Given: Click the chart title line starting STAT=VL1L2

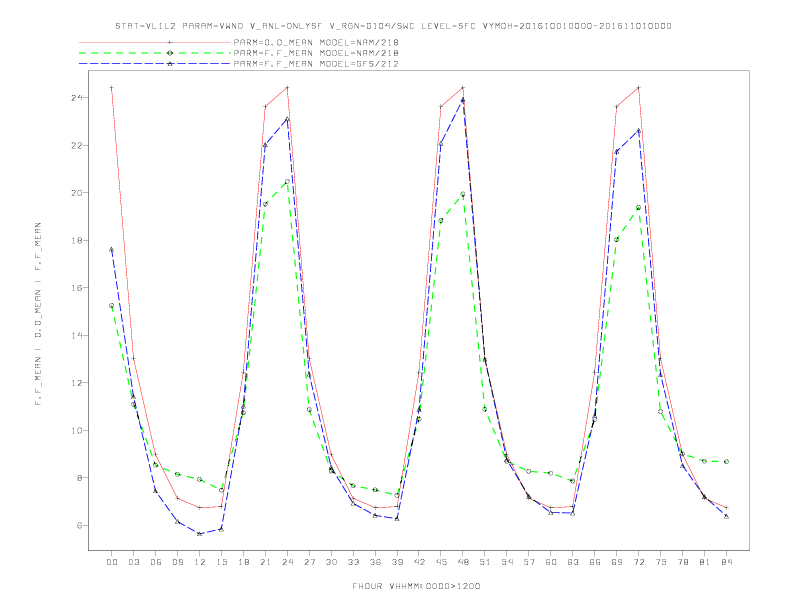Looking at the screenshot, I should [x=393, y=26].
